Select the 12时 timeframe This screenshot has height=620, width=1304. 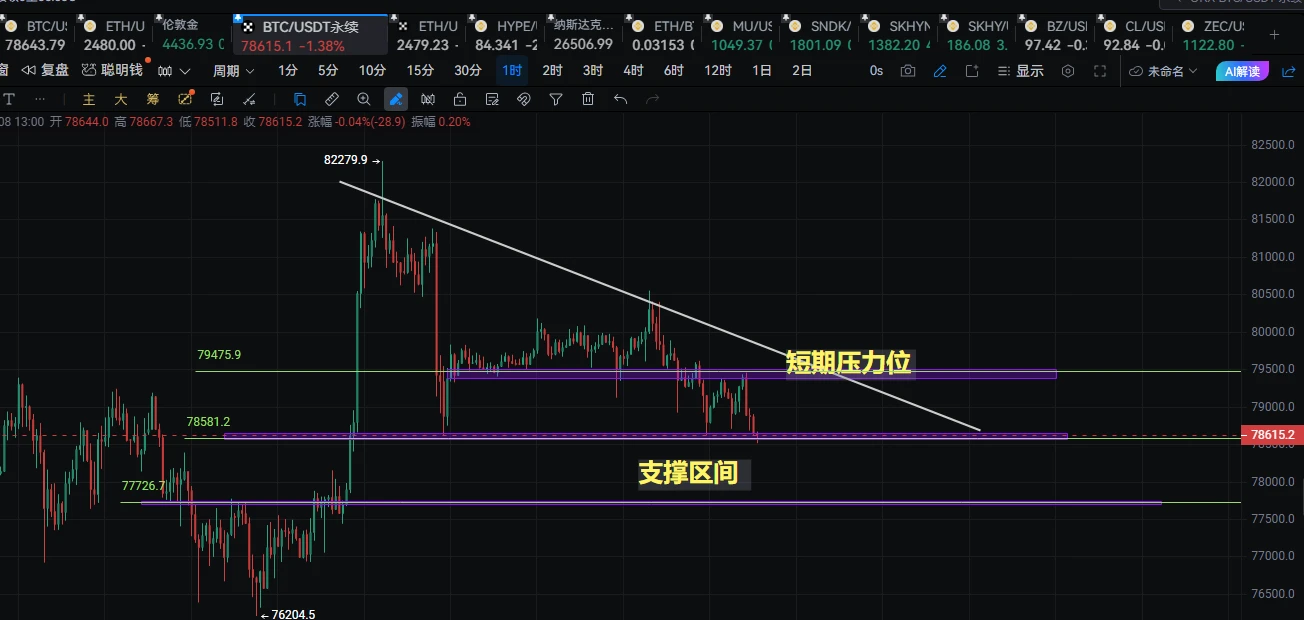coord(717,71)
